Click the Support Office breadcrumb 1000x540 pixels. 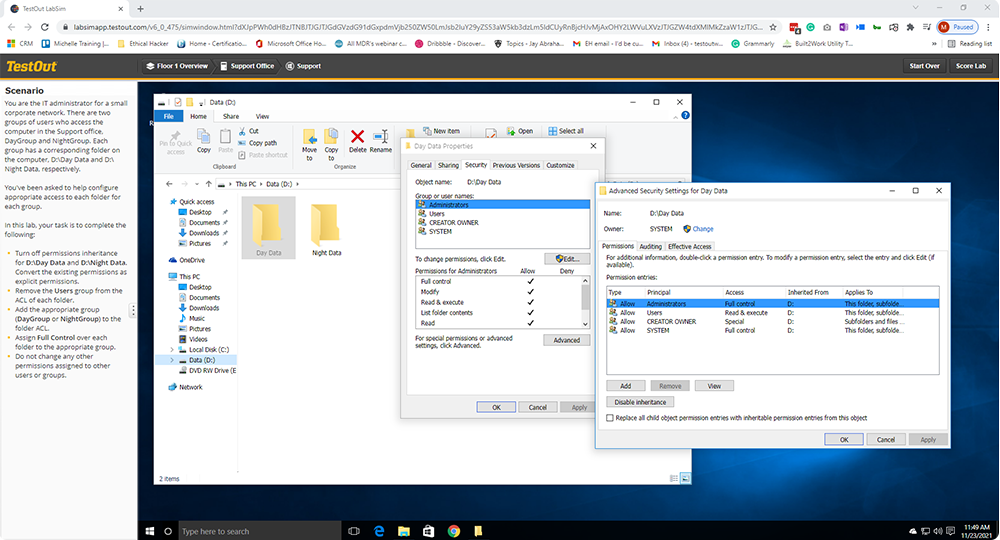click(x=247, y=66)
